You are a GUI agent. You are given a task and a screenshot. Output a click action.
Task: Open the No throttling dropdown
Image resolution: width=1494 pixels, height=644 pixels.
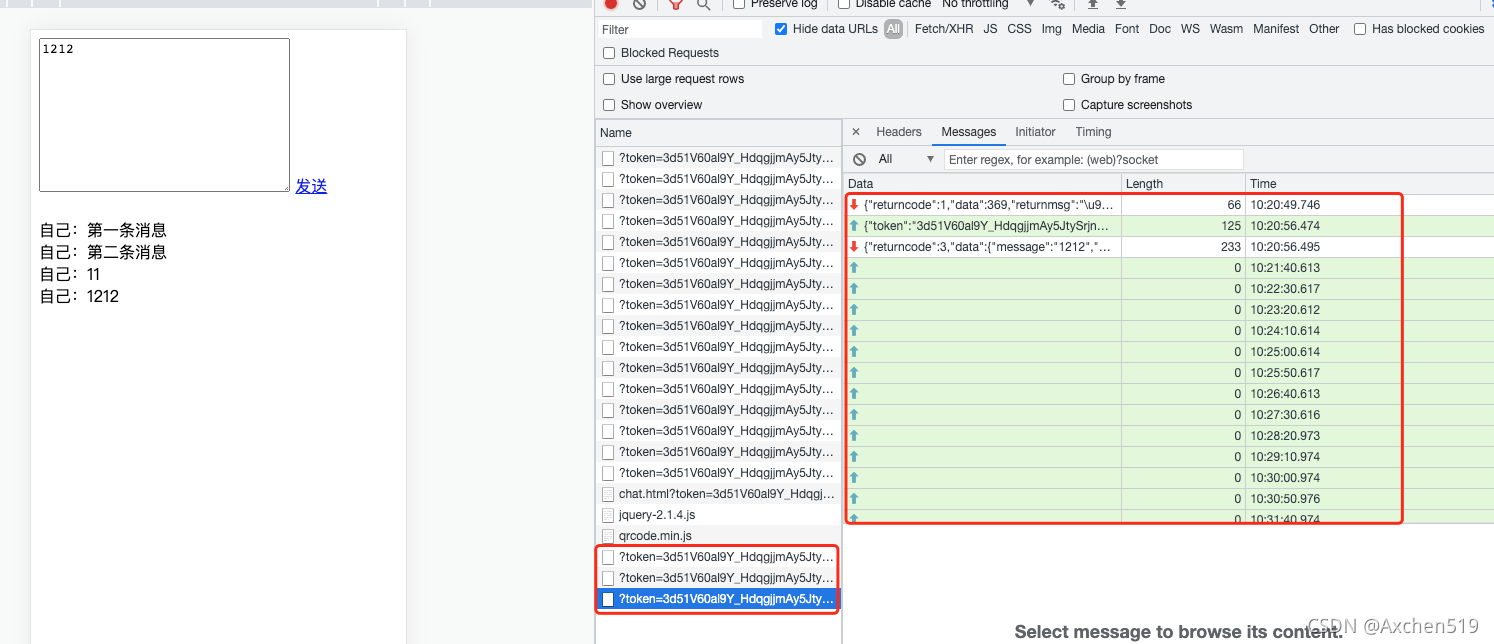(x=987, y=4)
